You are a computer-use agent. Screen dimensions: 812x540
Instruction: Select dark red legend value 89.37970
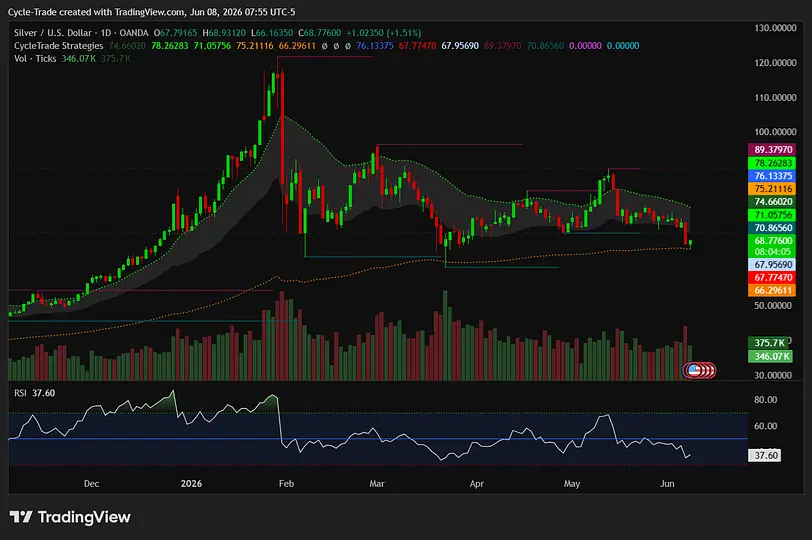[x=502, y=46]
